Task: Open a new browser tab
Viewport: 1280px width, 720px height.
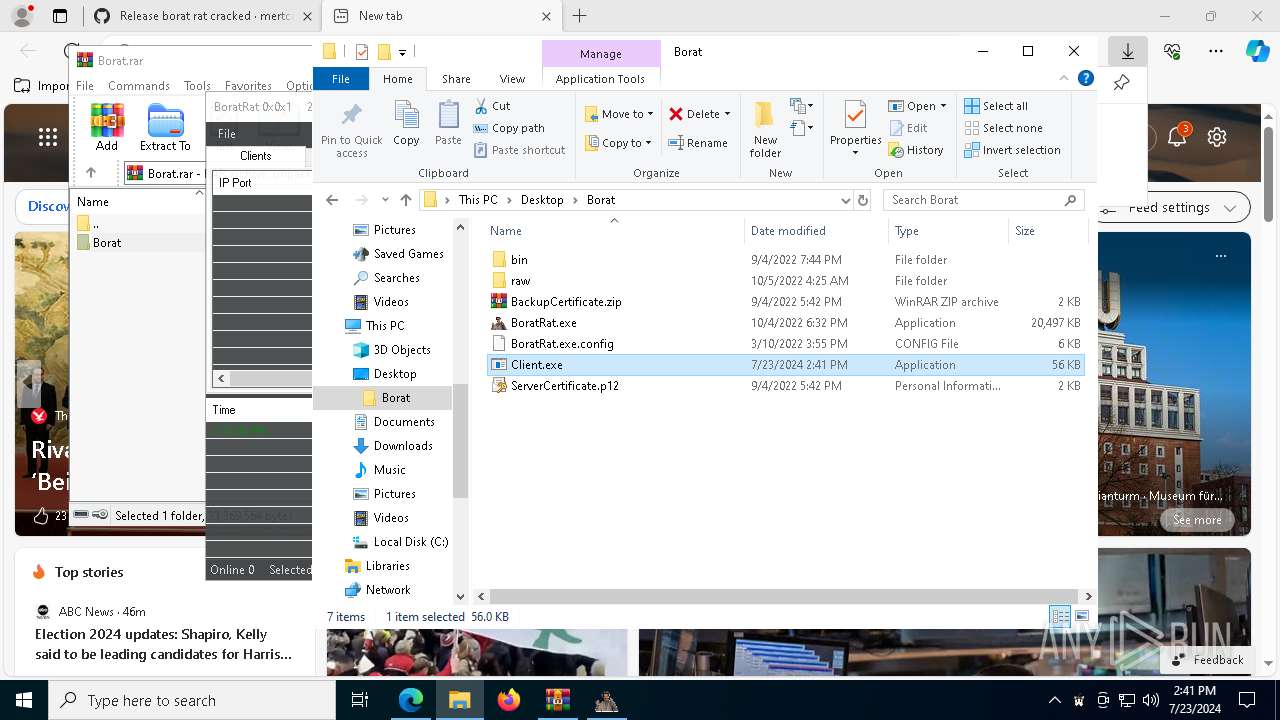Action: click(x=580, y=16)
